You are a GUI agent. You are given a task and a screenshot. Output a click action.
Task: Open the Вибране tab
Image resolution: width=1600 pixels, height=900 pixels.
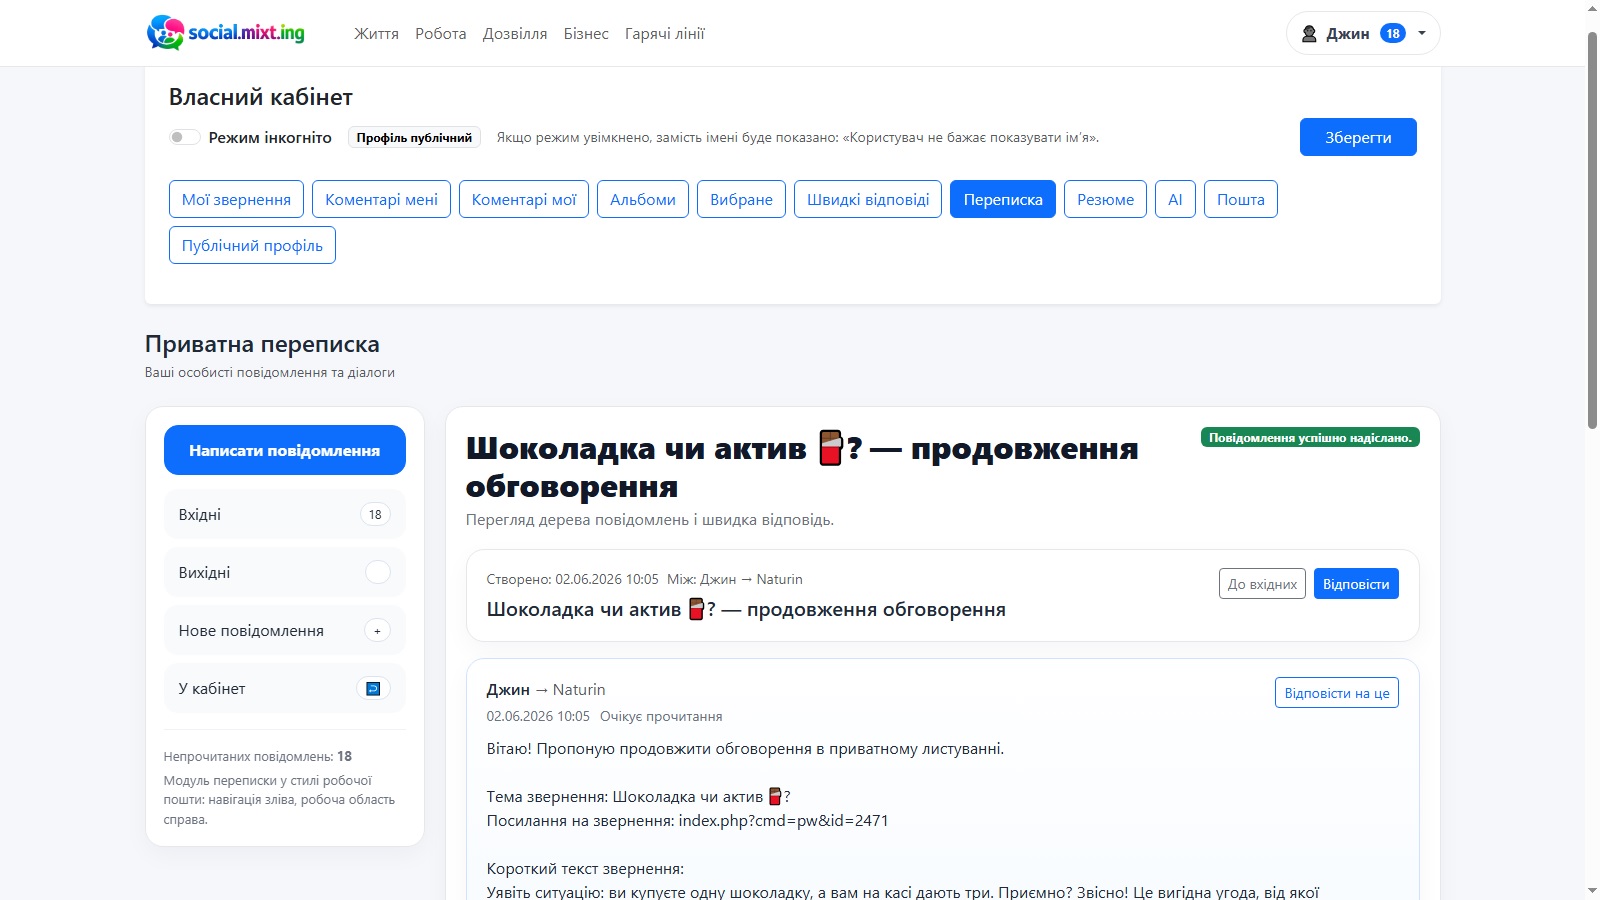(x=741, y=199)
